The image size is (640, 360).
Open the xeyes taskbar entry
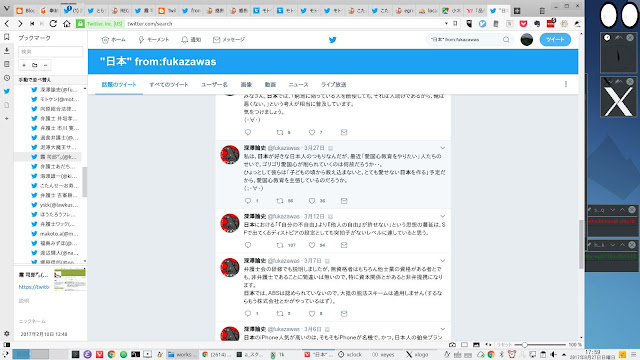coord(384,354)
